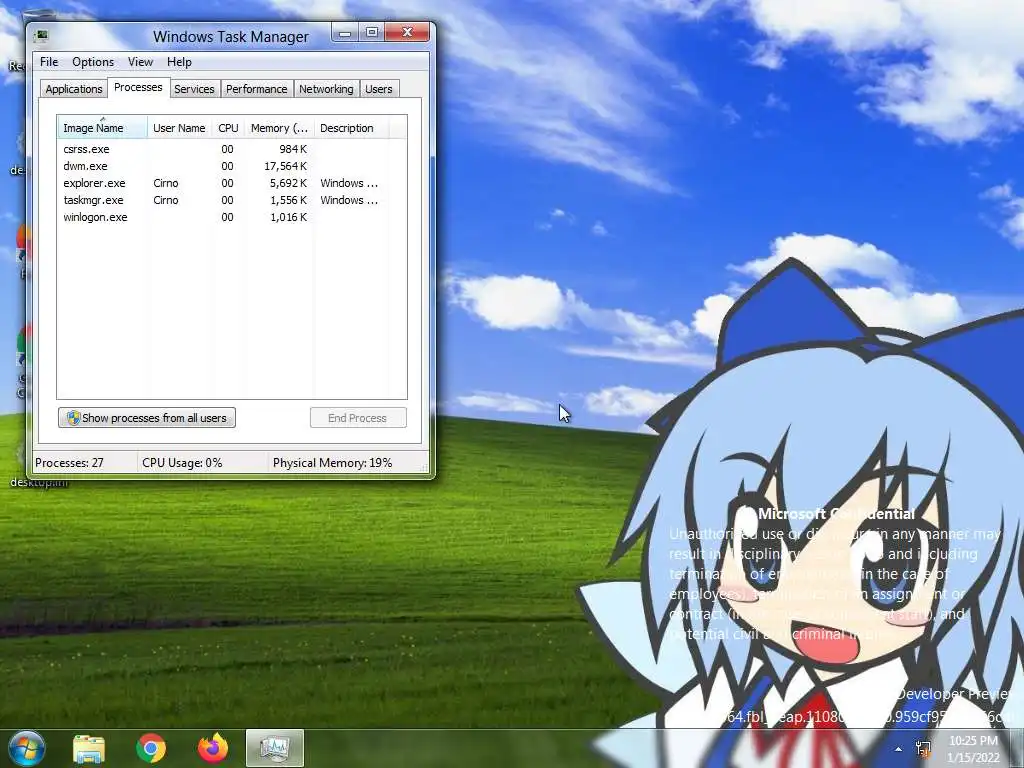1024x768 pixels.
Task: Minimize the Task Manager window
Action: pyautogui.click(x=345, y=32)
